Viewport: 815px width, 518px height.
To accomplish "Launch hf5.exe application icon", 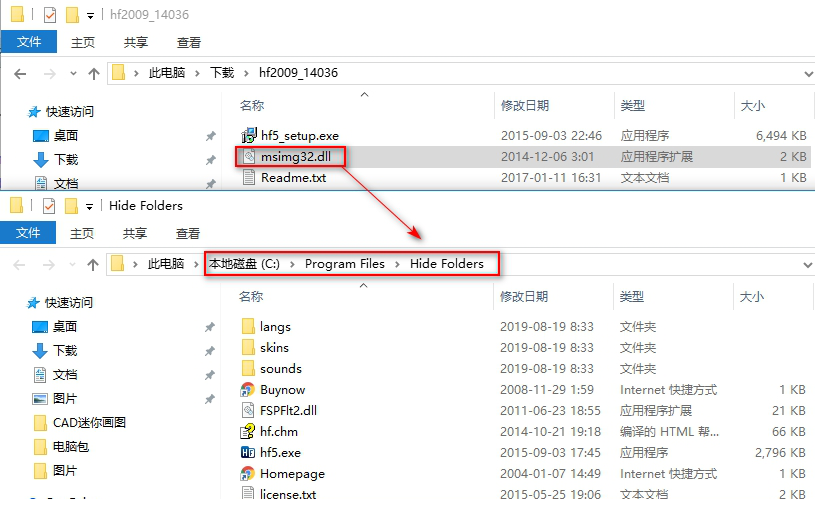I will (248, 453).
